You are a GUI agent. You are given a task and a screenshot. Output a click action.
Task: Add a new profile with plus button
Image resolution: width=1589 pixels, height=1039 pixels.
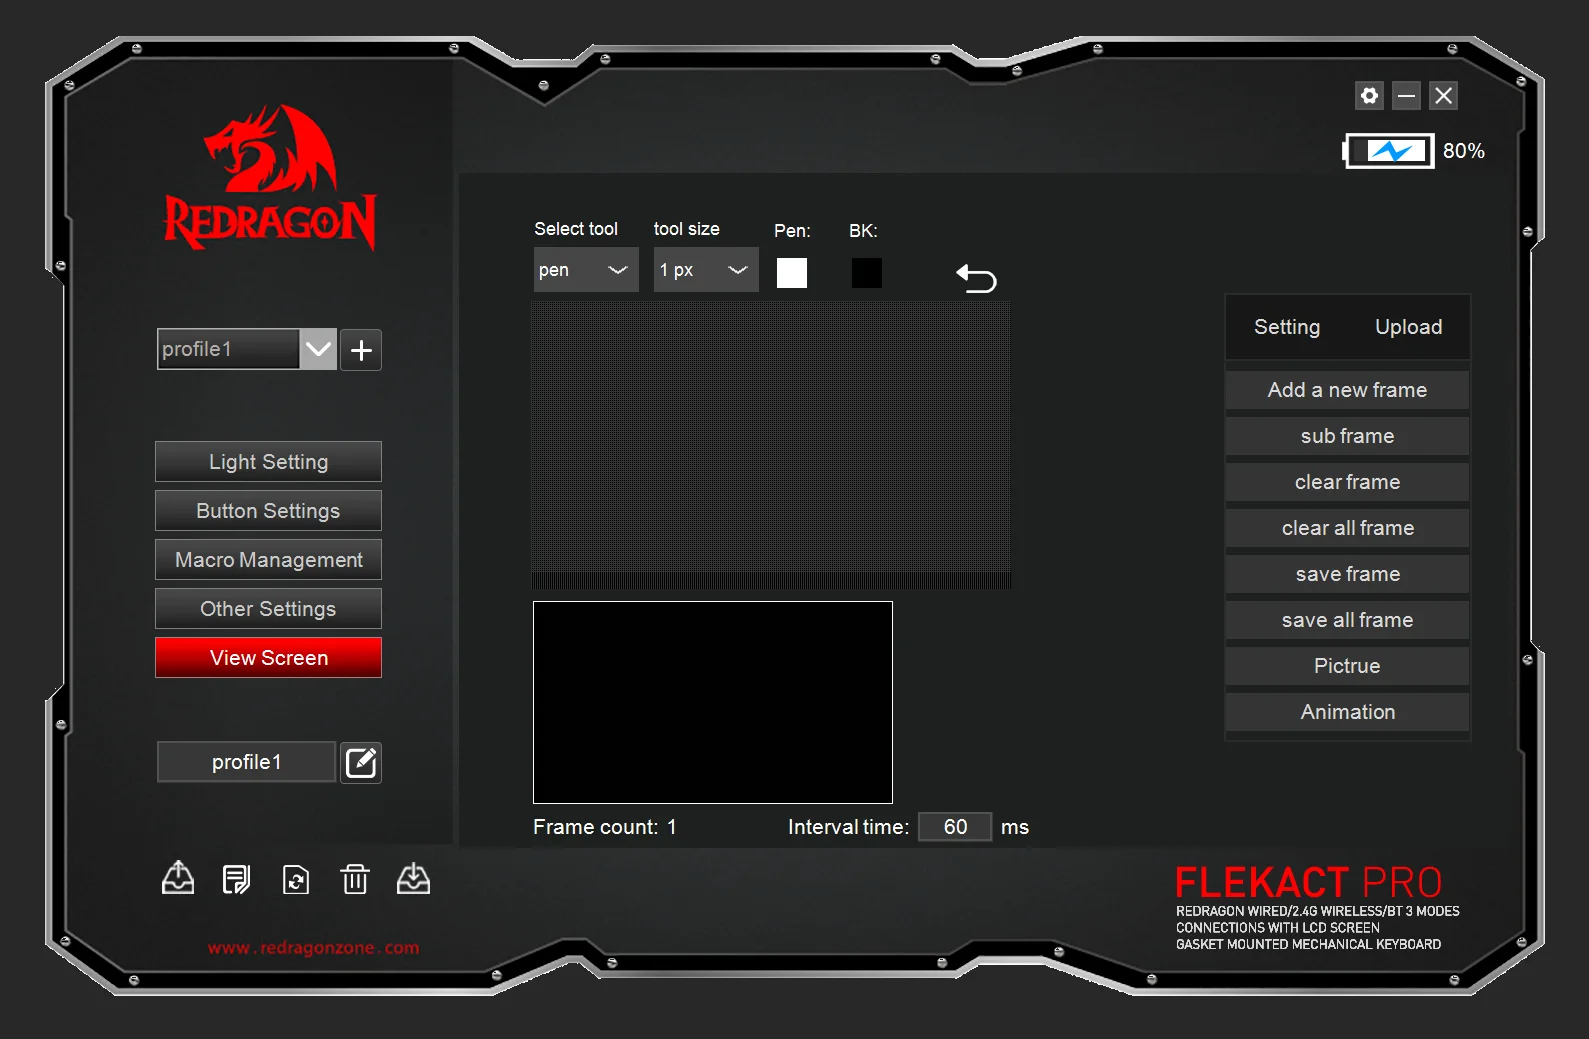[361, 350]
